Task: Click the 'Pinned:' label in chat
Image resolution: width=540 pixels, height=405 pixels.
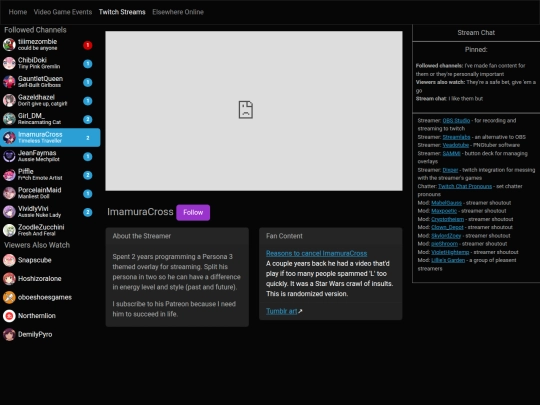Action: pos(476,50)
